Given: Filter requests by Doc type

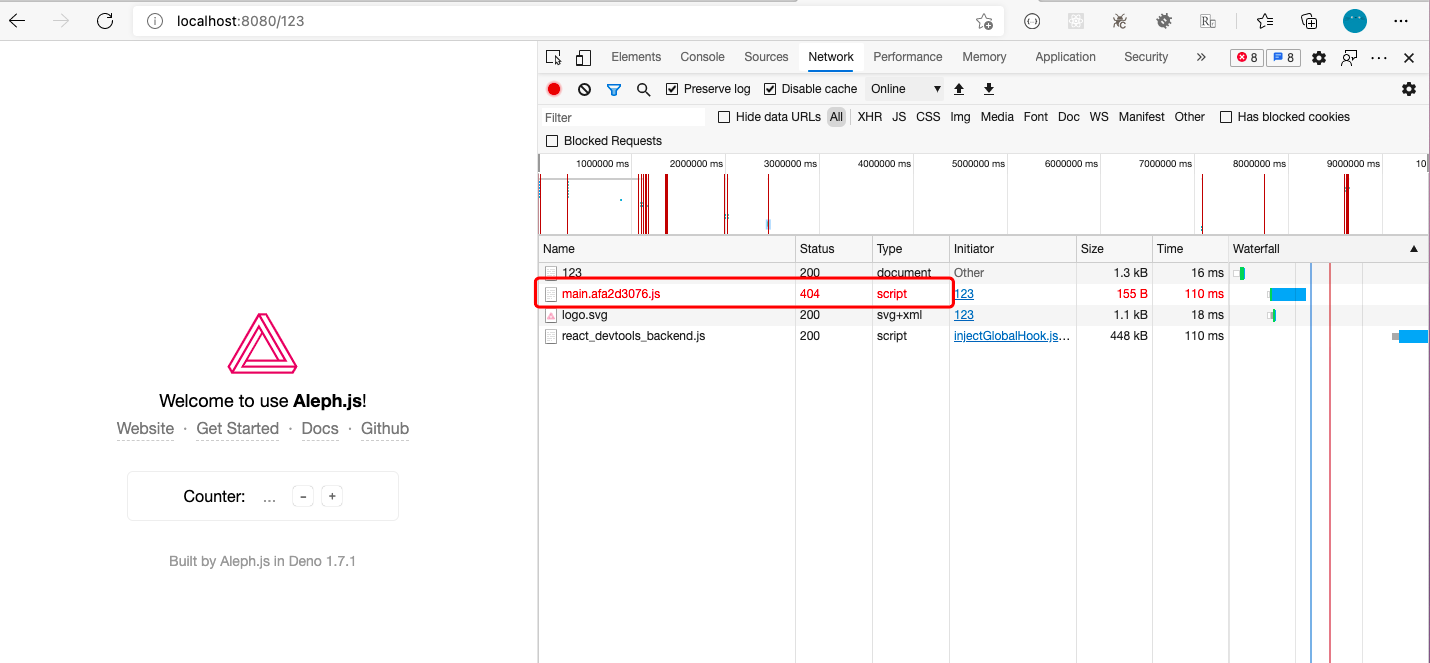Looking at the screenshot, I should [1069, 117].
